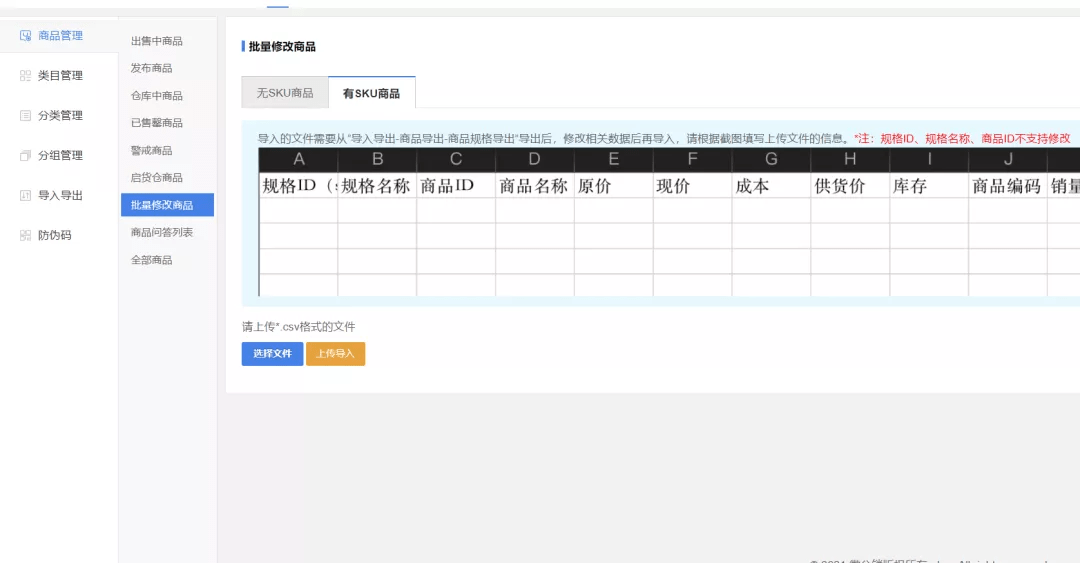Click the 分组管理 stack icon
This screenshot has width=1080, height=563.
tap(25, 156)
